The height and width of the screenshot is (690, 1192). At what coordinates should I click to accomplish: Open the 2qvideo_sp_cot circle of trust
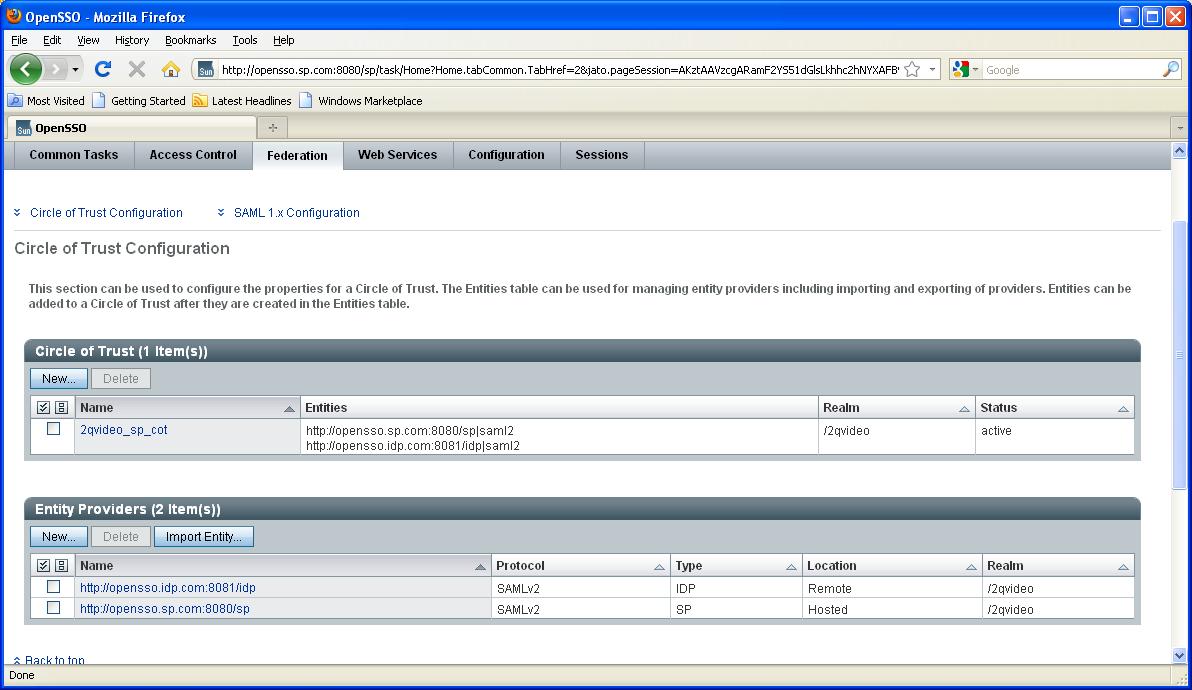[124, 430]
